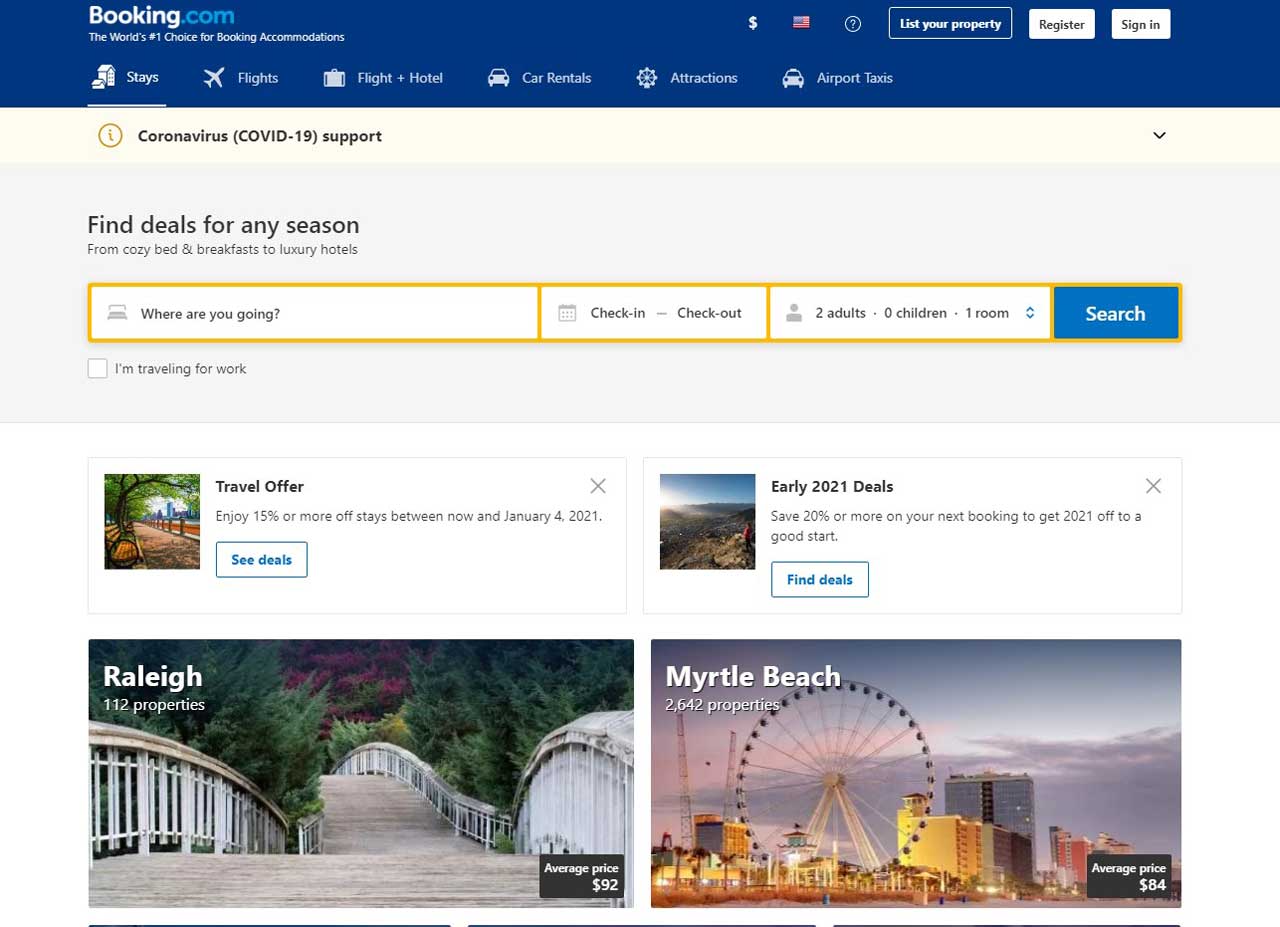This screenshot has width=1280, height=927.
Task: Open the Travel Offer park thumbnail
Action: 152,521
